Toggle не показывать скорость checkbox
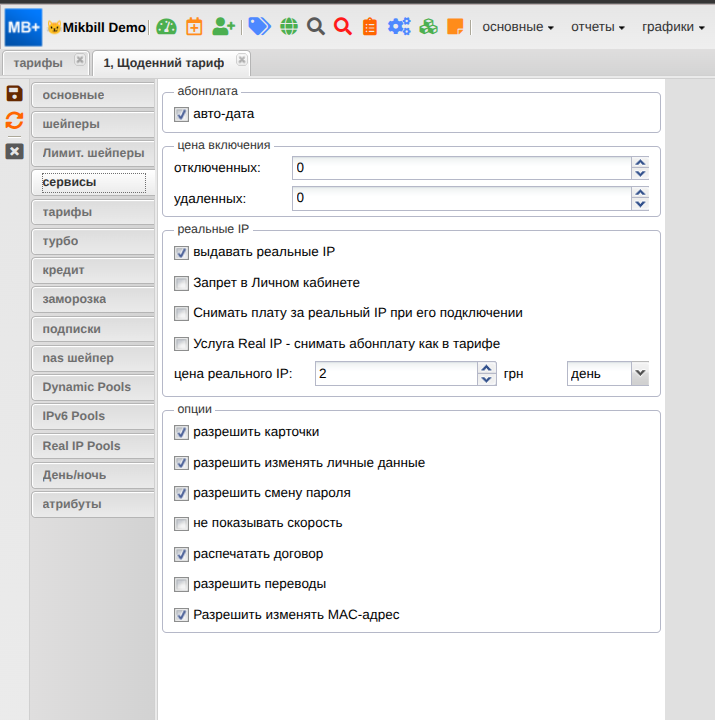 coord(181,523)
